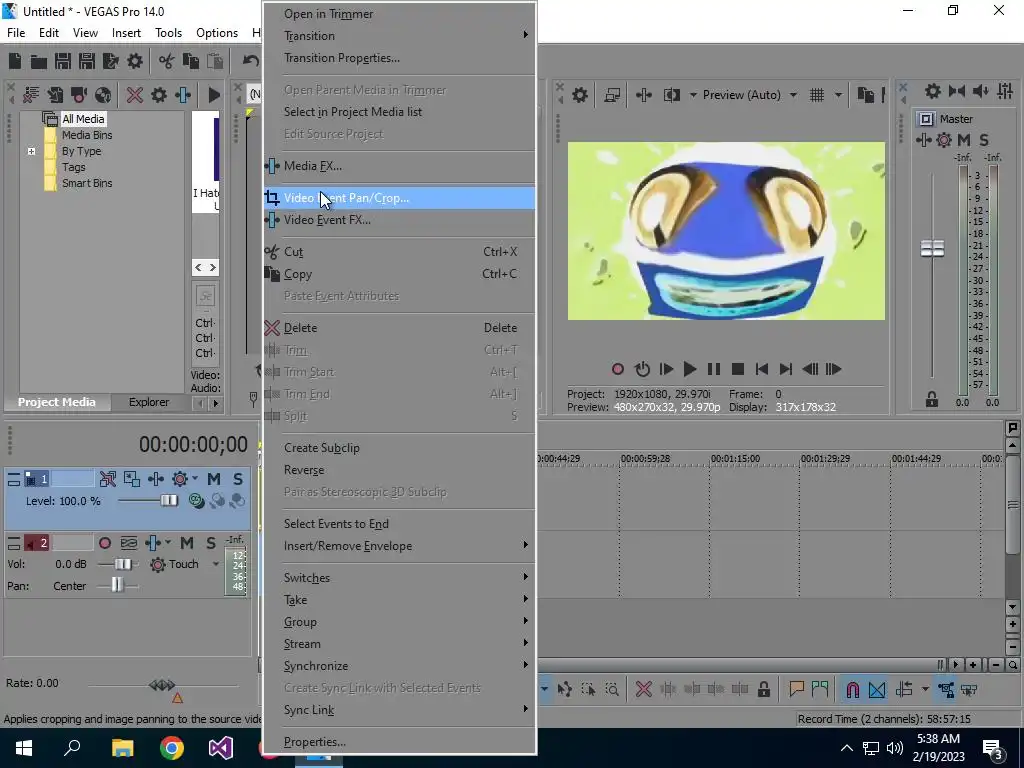Viewport: 1024px width, 768px height.
Task: Click the Stop button in preview transport
Action: (x=738, y=369)
